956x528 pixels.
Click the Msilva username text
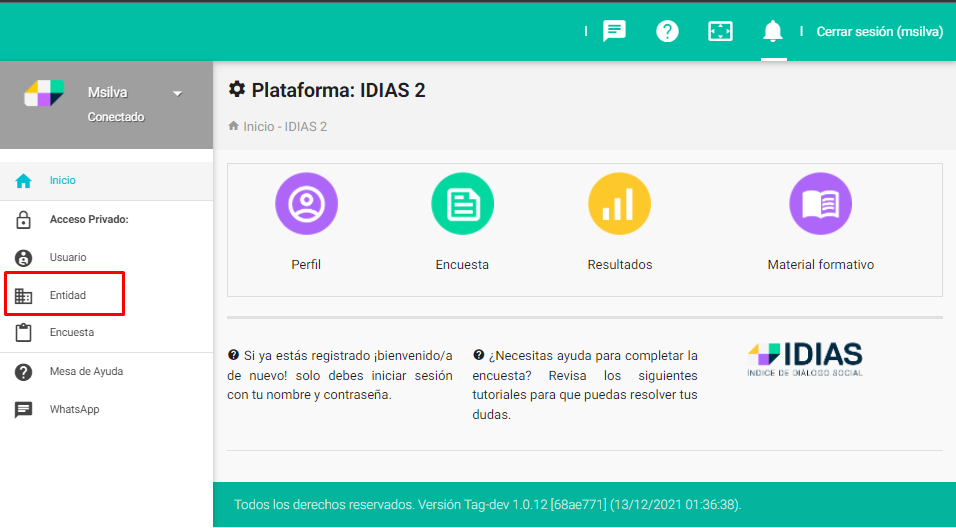tap(107, 93)
